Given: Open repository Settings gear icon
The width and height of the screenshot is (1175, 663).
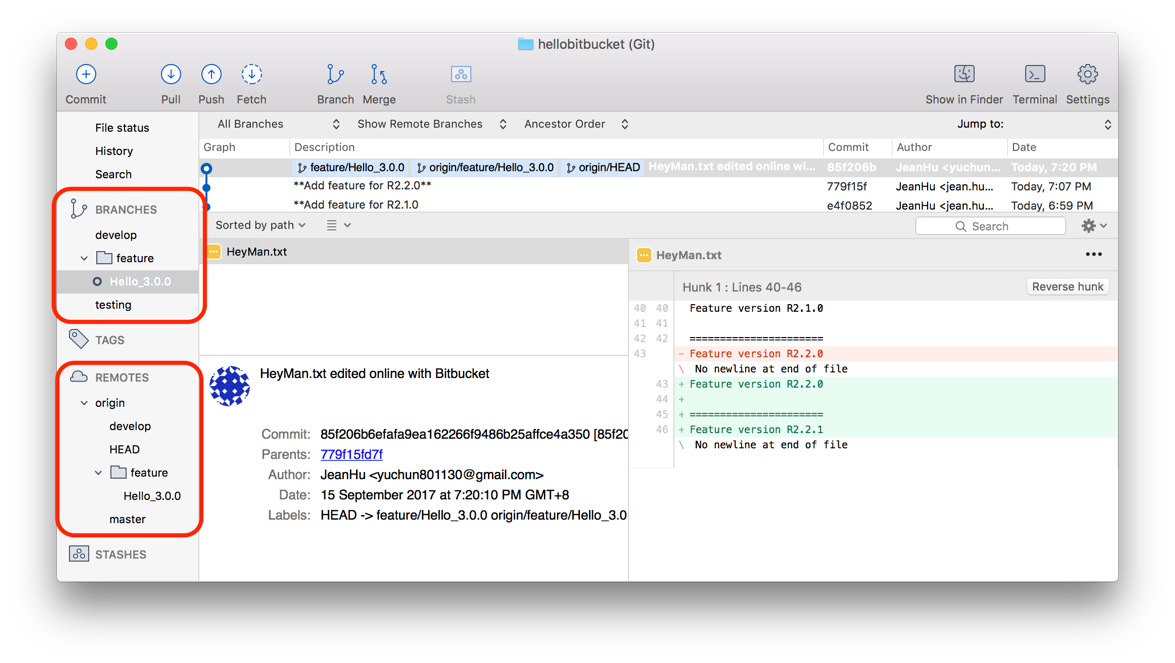Looking at the screenshot, I should click(x=1087, y=73).
